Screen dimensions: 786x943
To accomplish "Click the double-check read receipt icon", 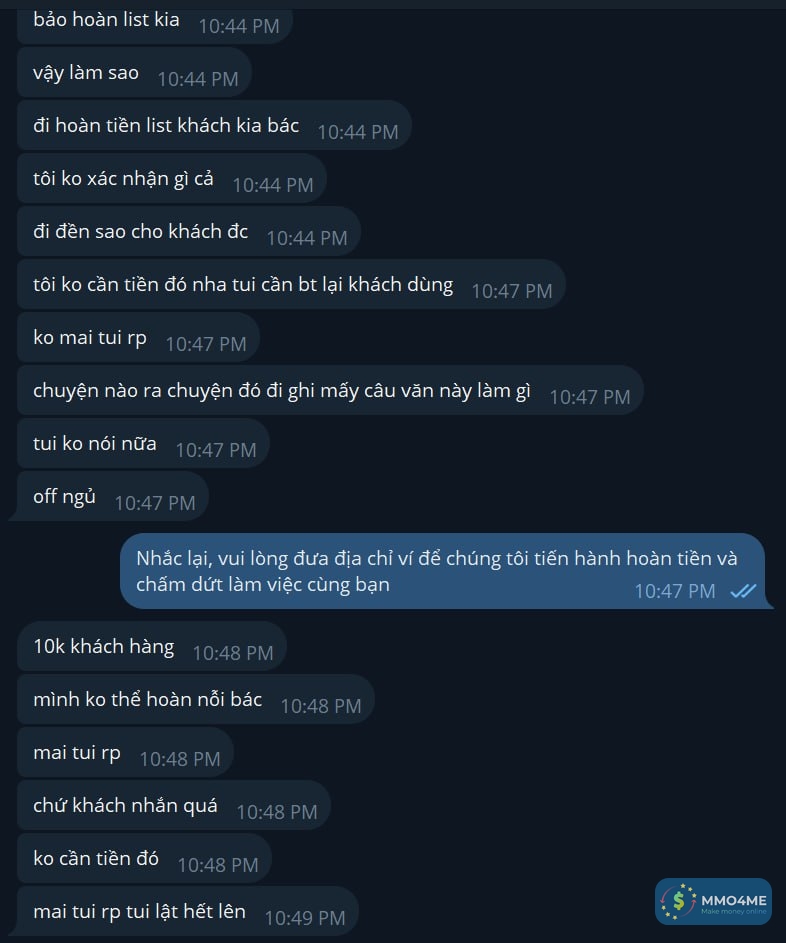I will (743, 591).
